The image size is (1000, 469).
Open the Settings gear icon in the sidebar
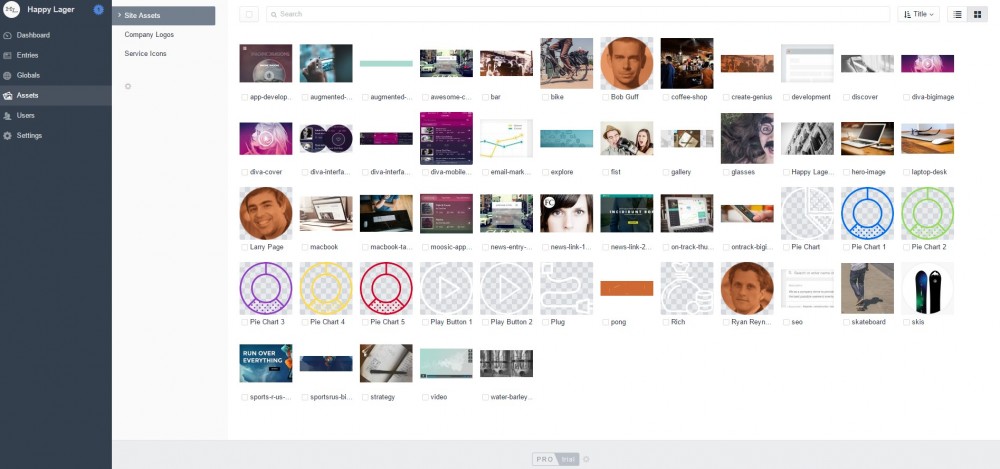click(x=8, y=136)
